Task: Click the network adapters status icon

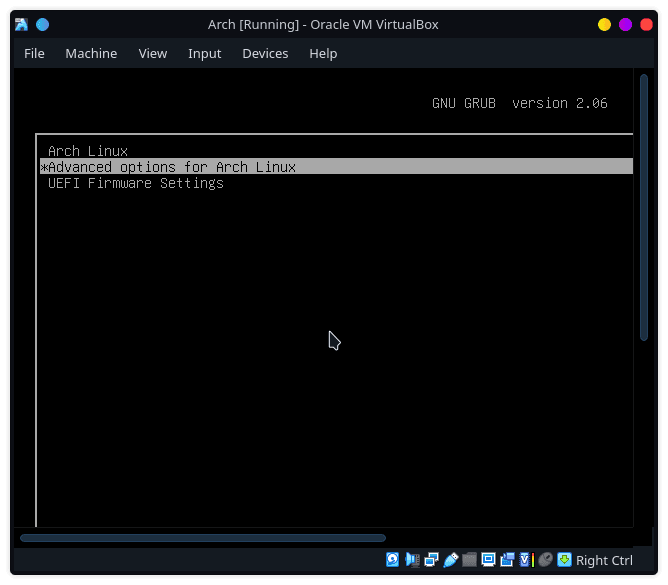Action: 431,559
